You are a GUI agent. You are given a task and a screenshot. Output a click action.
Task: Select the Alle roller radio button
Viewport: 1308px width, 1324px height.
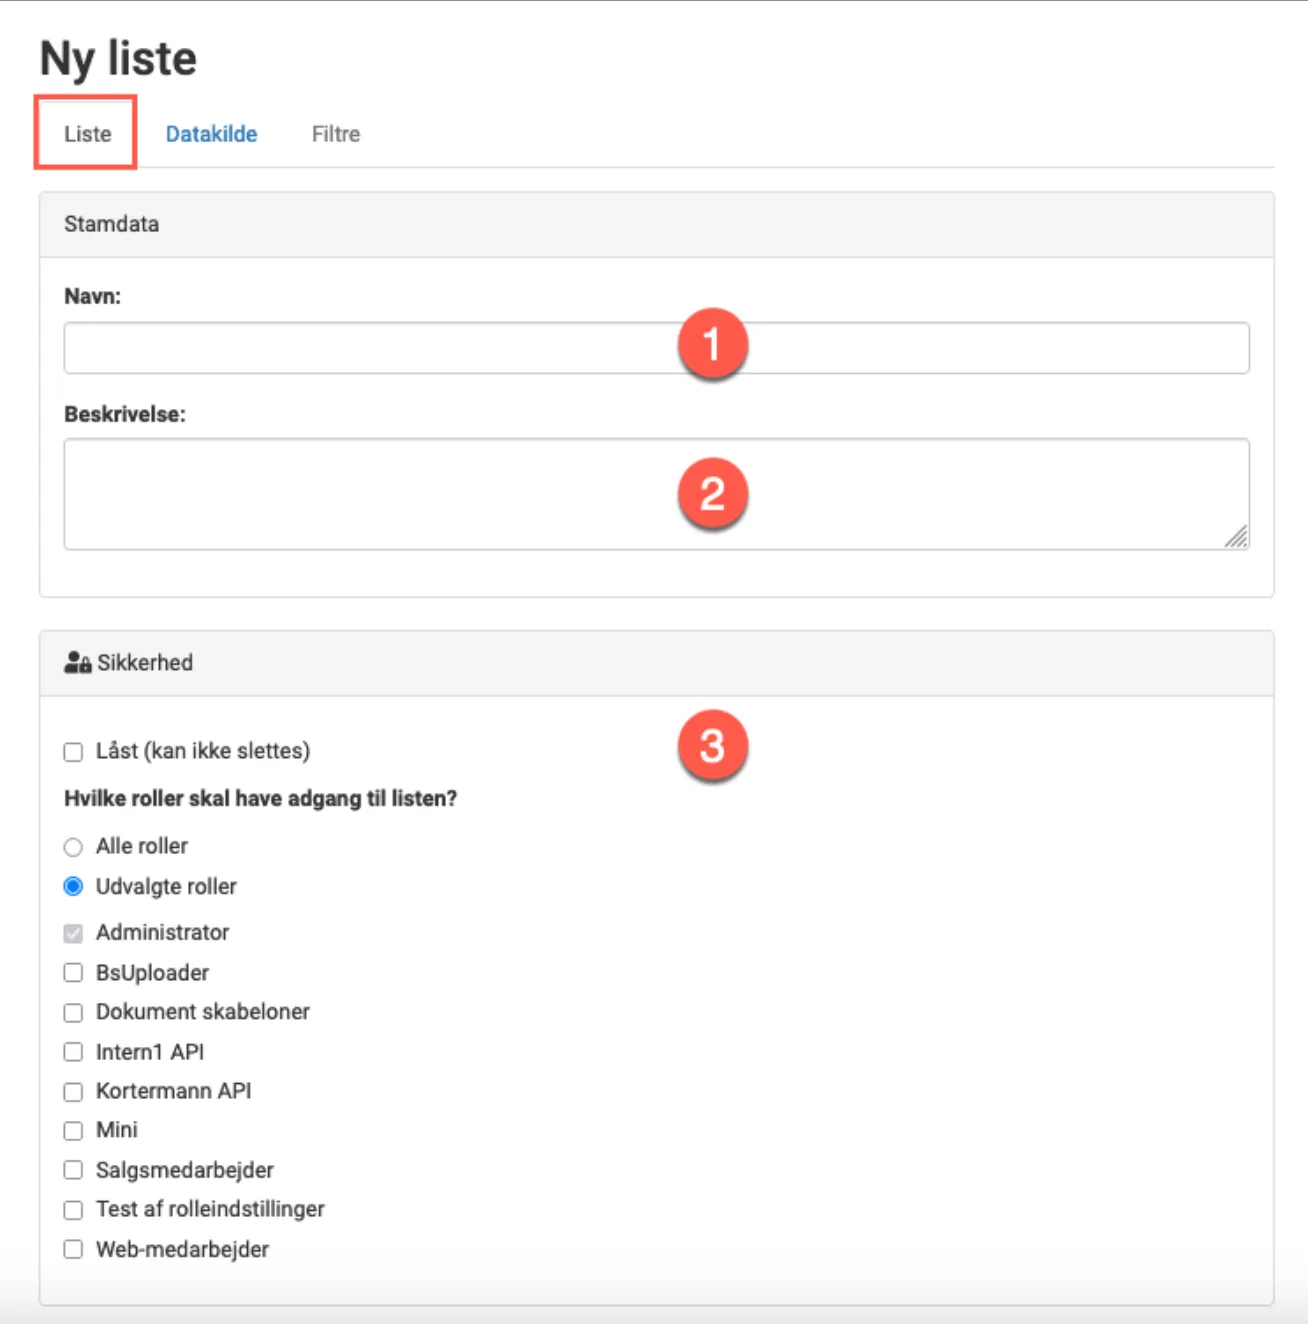[x=73, y=847]
